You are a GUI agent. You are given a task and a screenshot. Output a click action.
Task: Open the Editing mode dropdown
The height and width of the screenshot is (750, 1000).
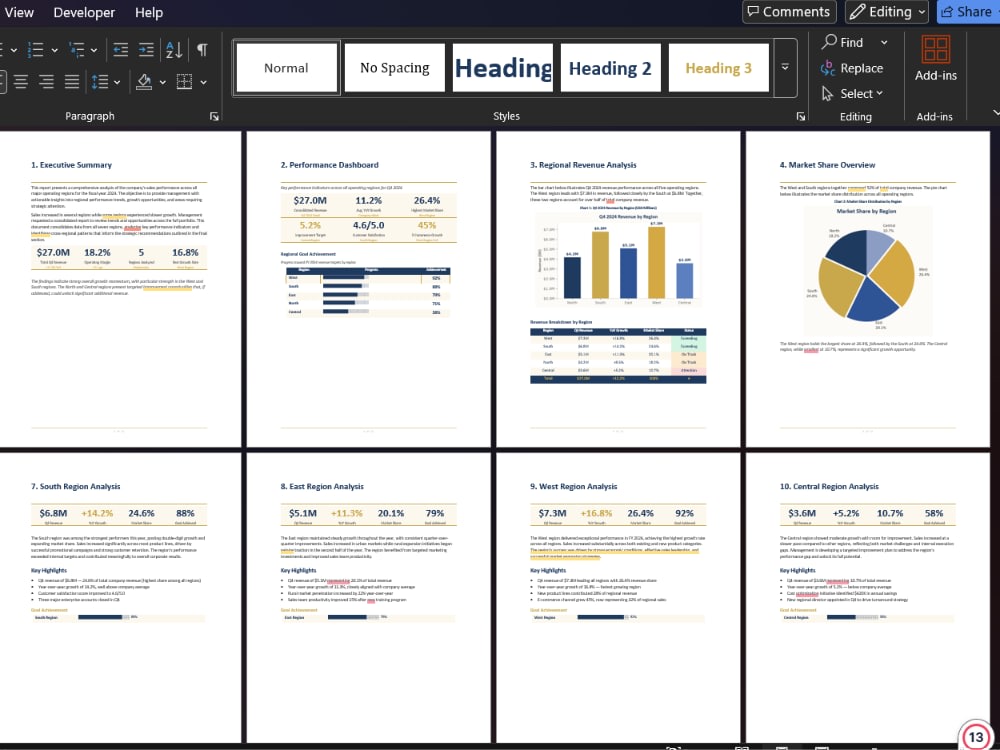click(x=886, y=11)
